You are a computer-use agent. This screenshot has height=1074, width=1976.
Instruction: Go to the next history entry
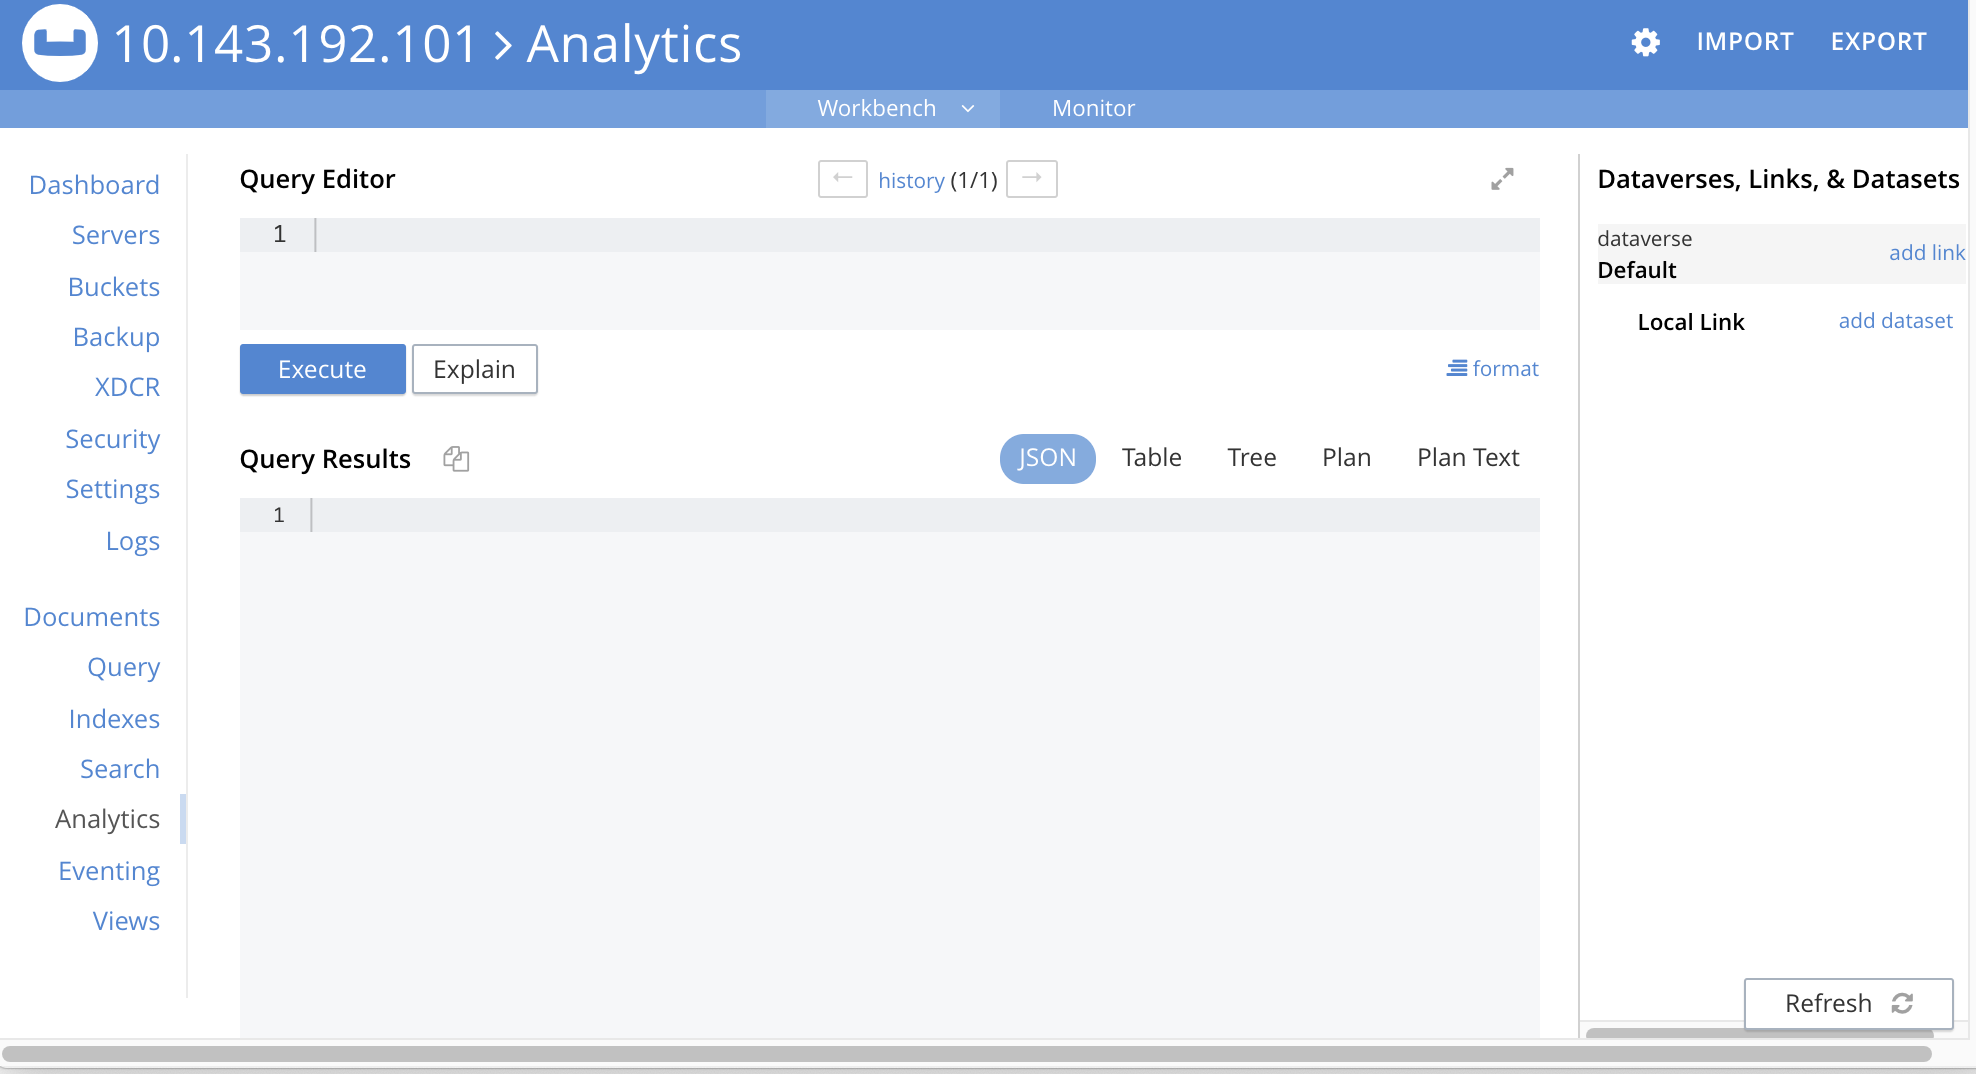click(1032, 179)
